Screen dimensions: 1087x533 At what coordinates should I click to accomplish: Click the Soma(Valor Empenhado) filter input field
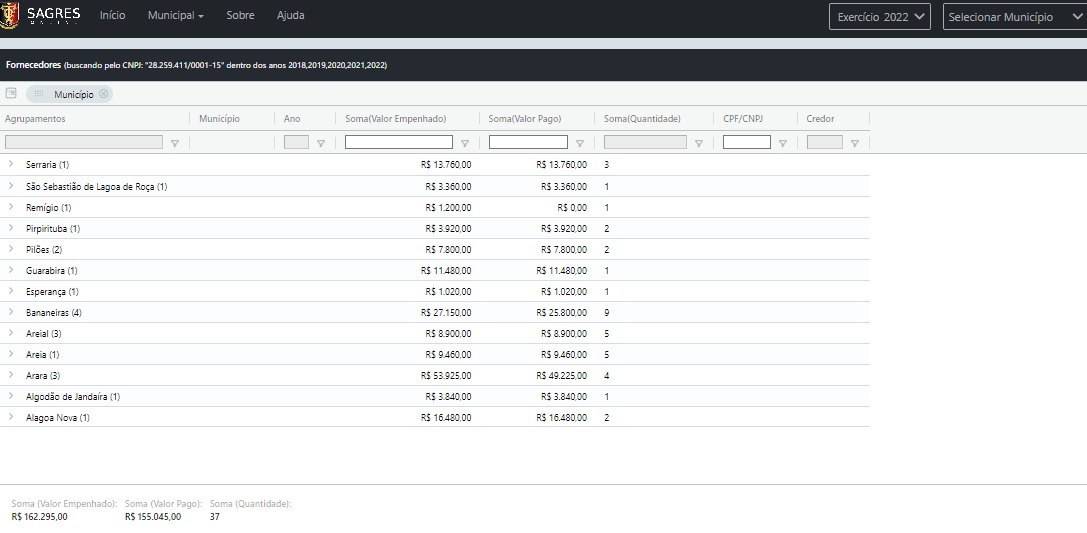coord(398,143)
